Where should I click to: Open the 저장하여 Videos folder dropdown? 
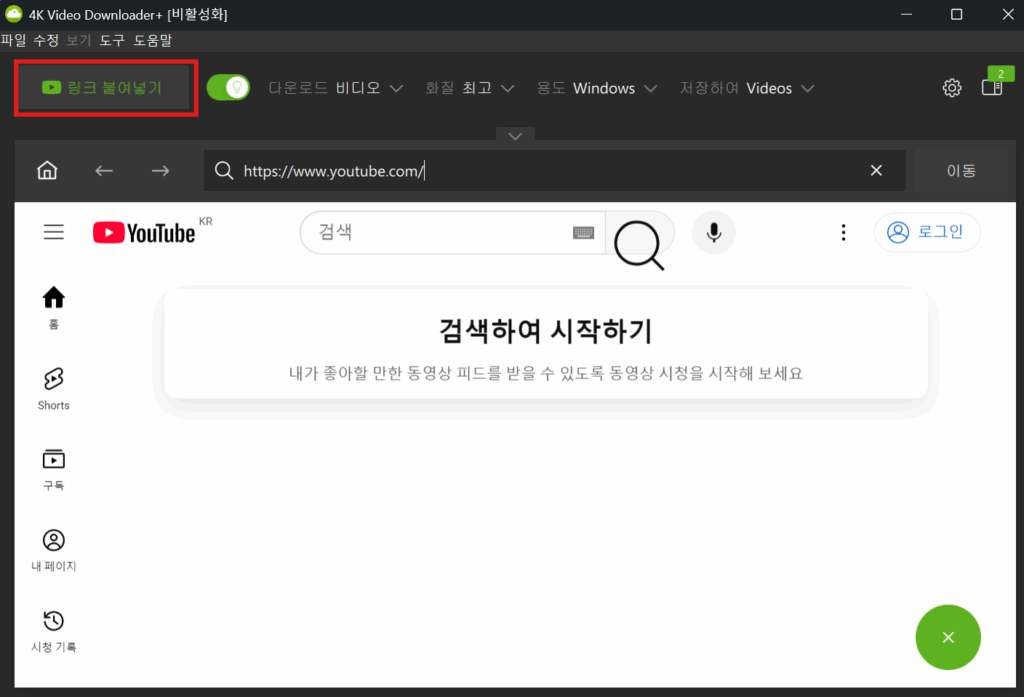point(746,88)
